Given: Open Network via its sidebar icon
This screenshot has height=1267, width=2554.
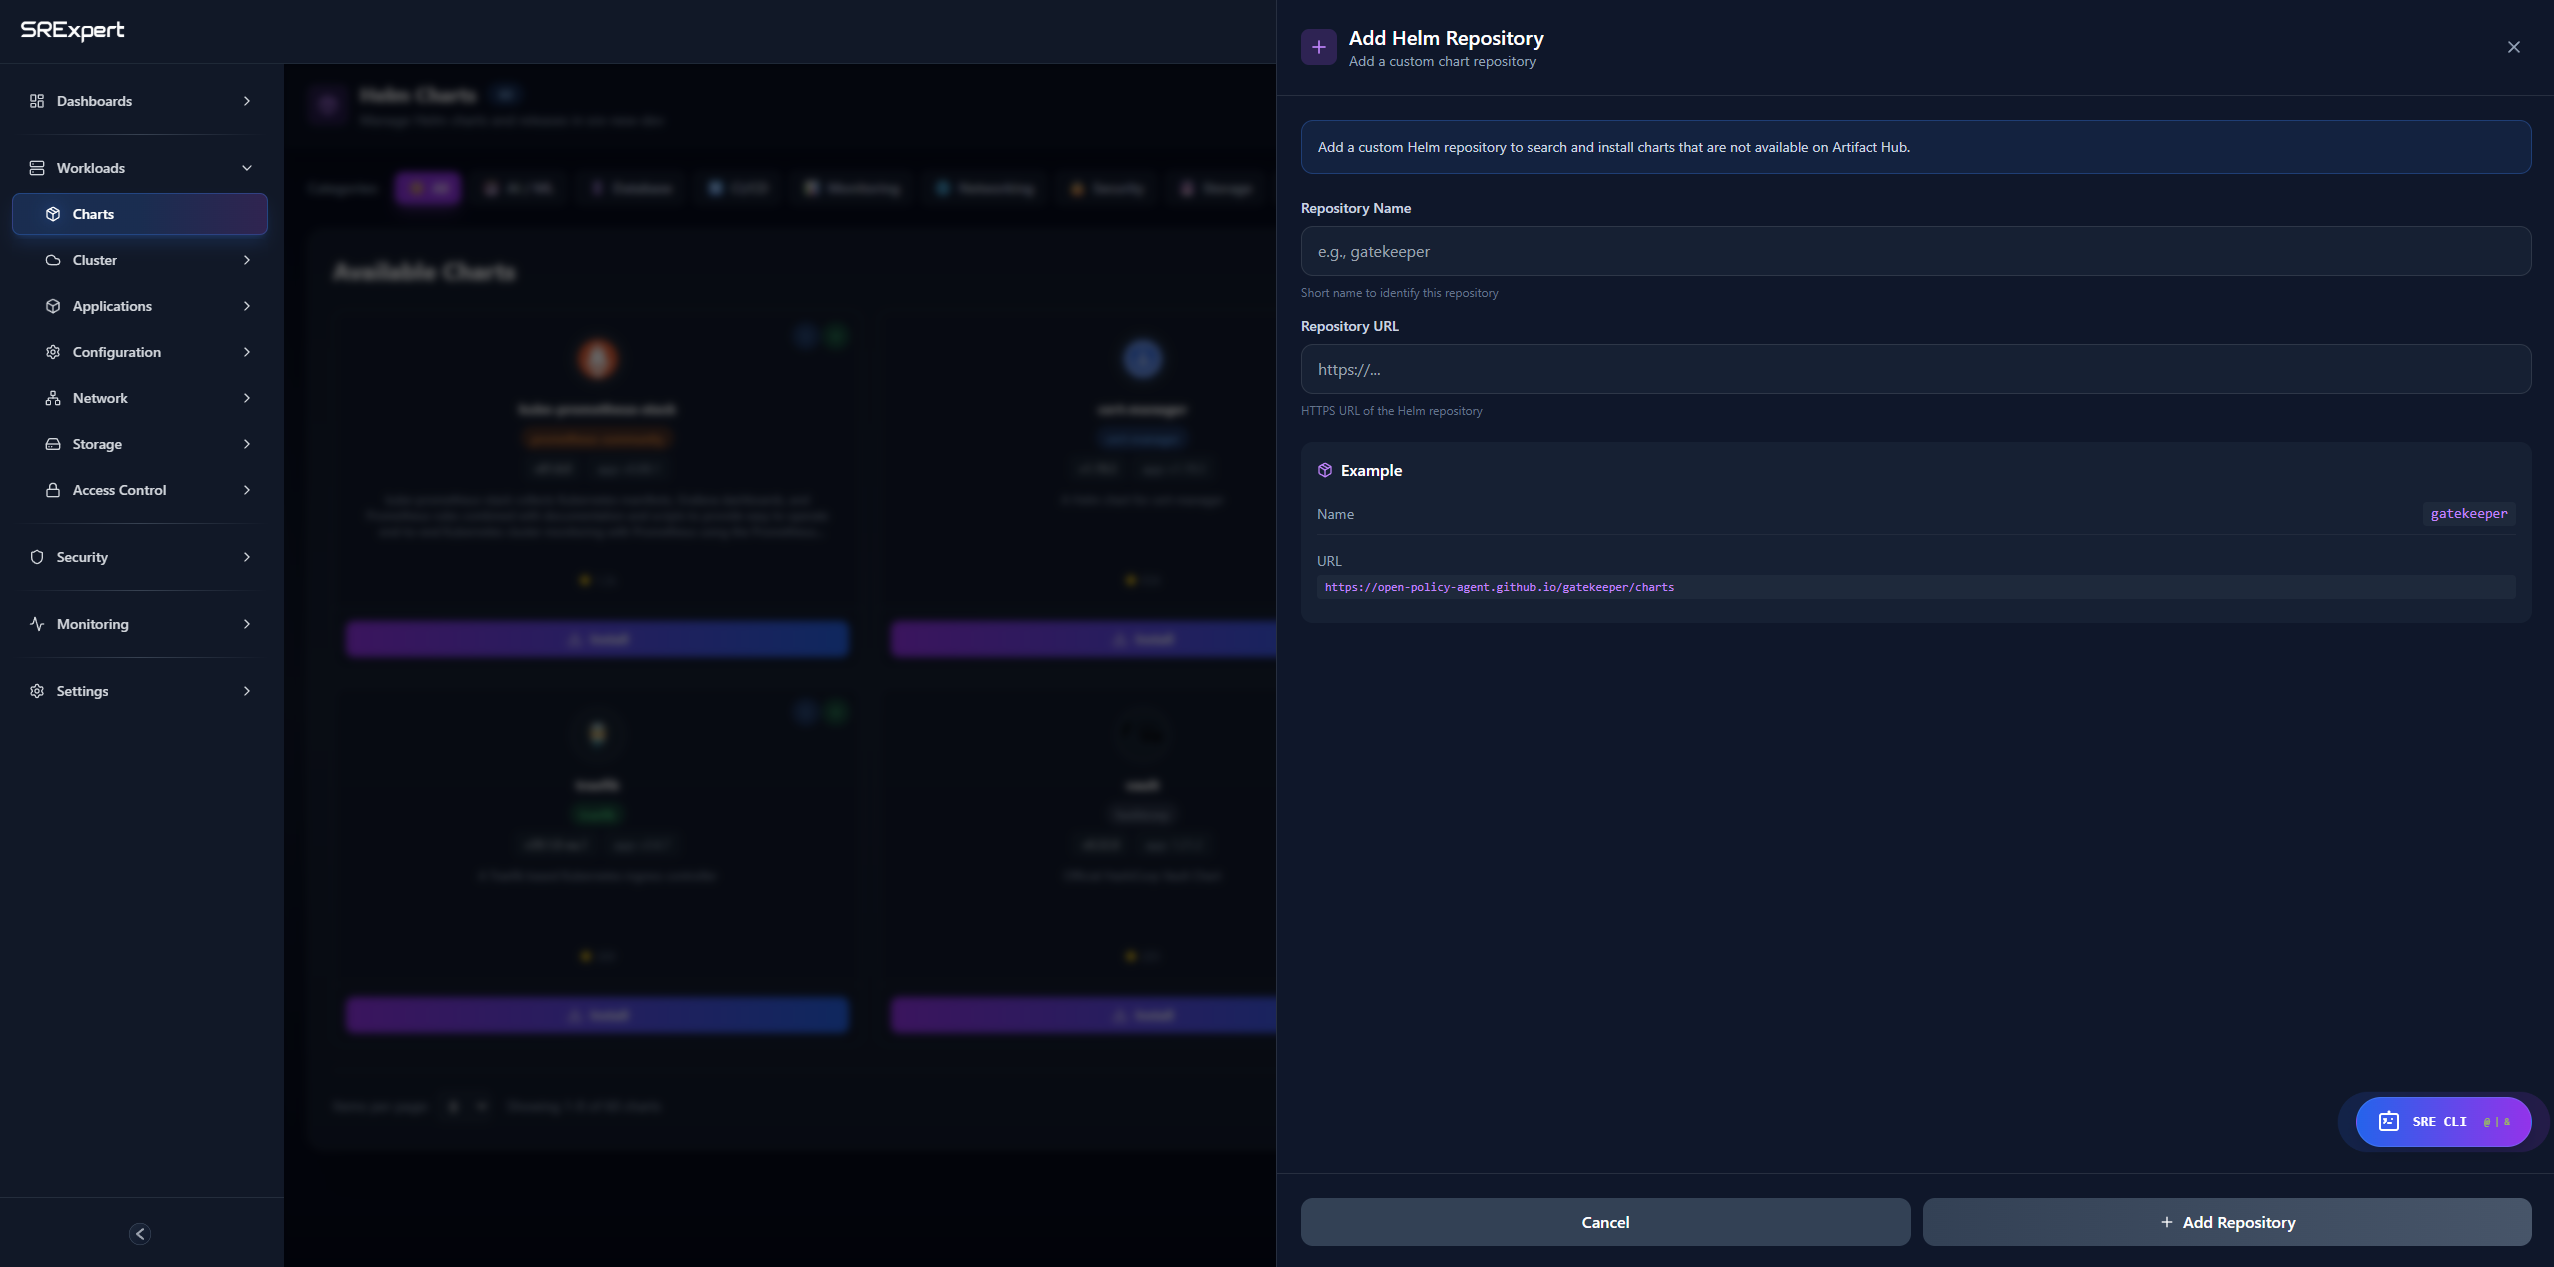Looking at the screenshot, I should tap(54, 398).
